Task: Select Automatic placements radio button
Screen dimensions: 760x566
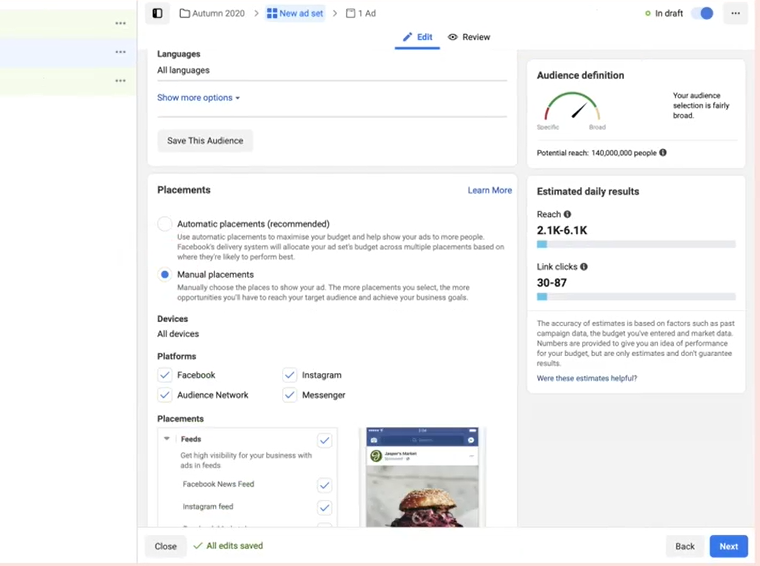Action: tap(165, 224)
